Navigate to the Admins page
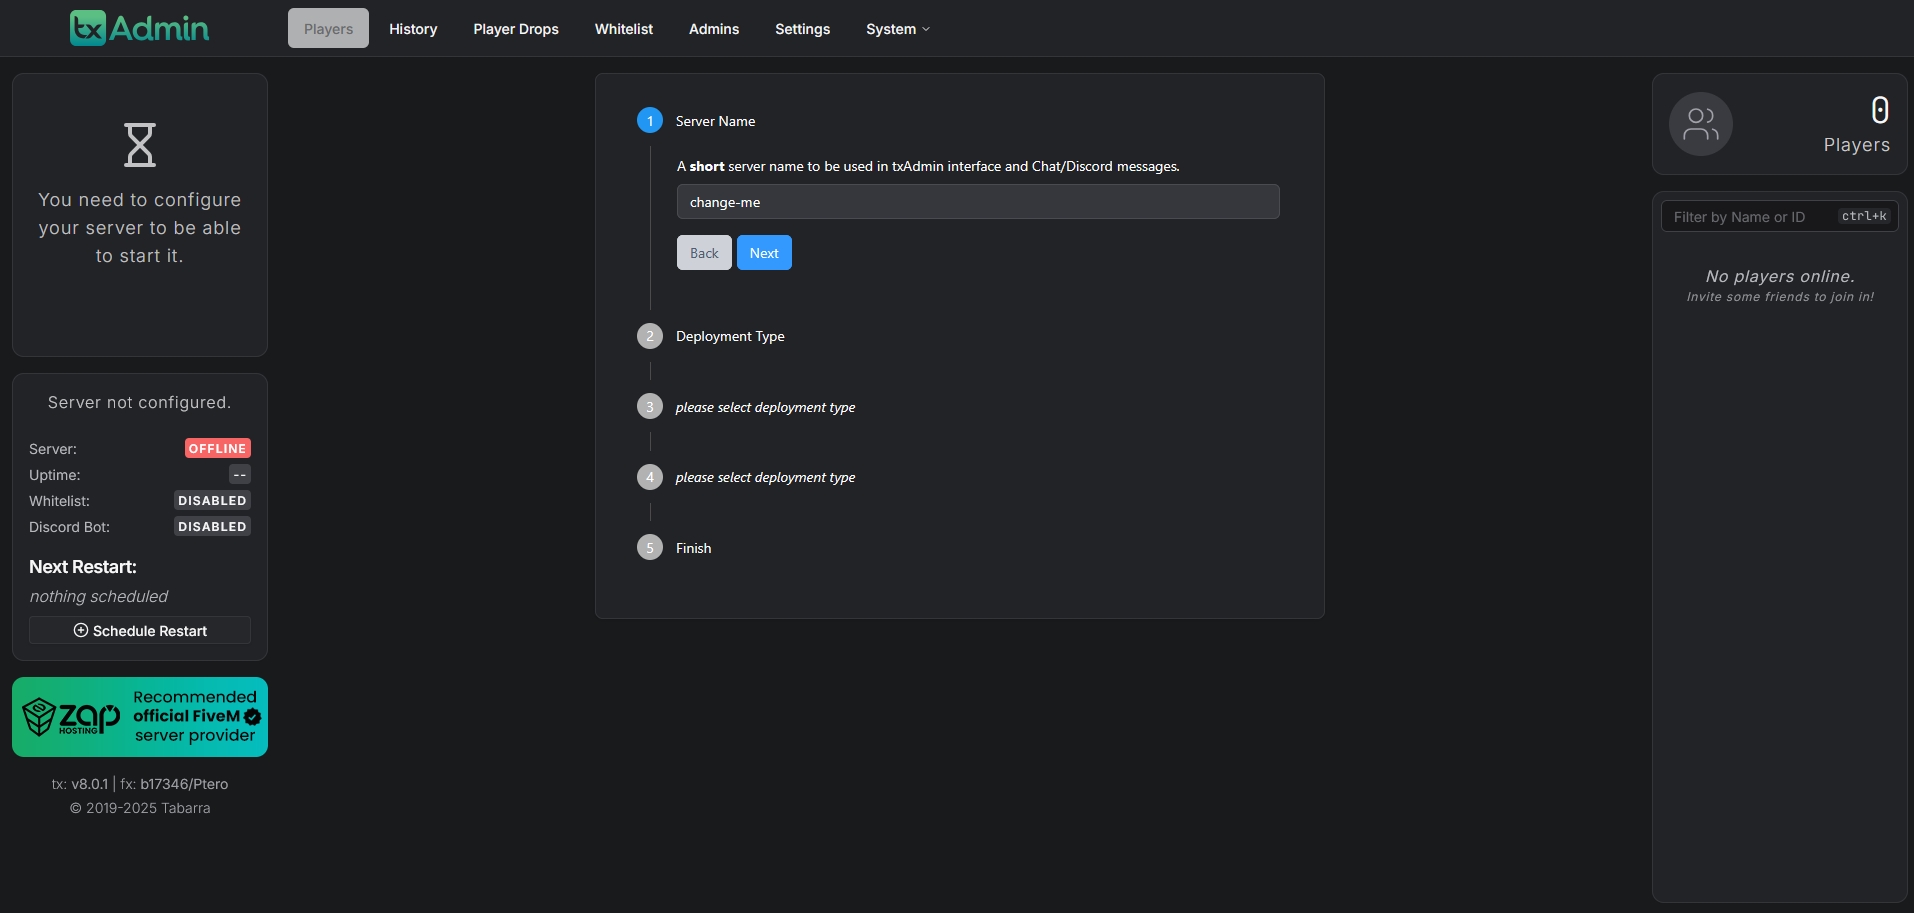1914x913 pixels. [714, 29]
